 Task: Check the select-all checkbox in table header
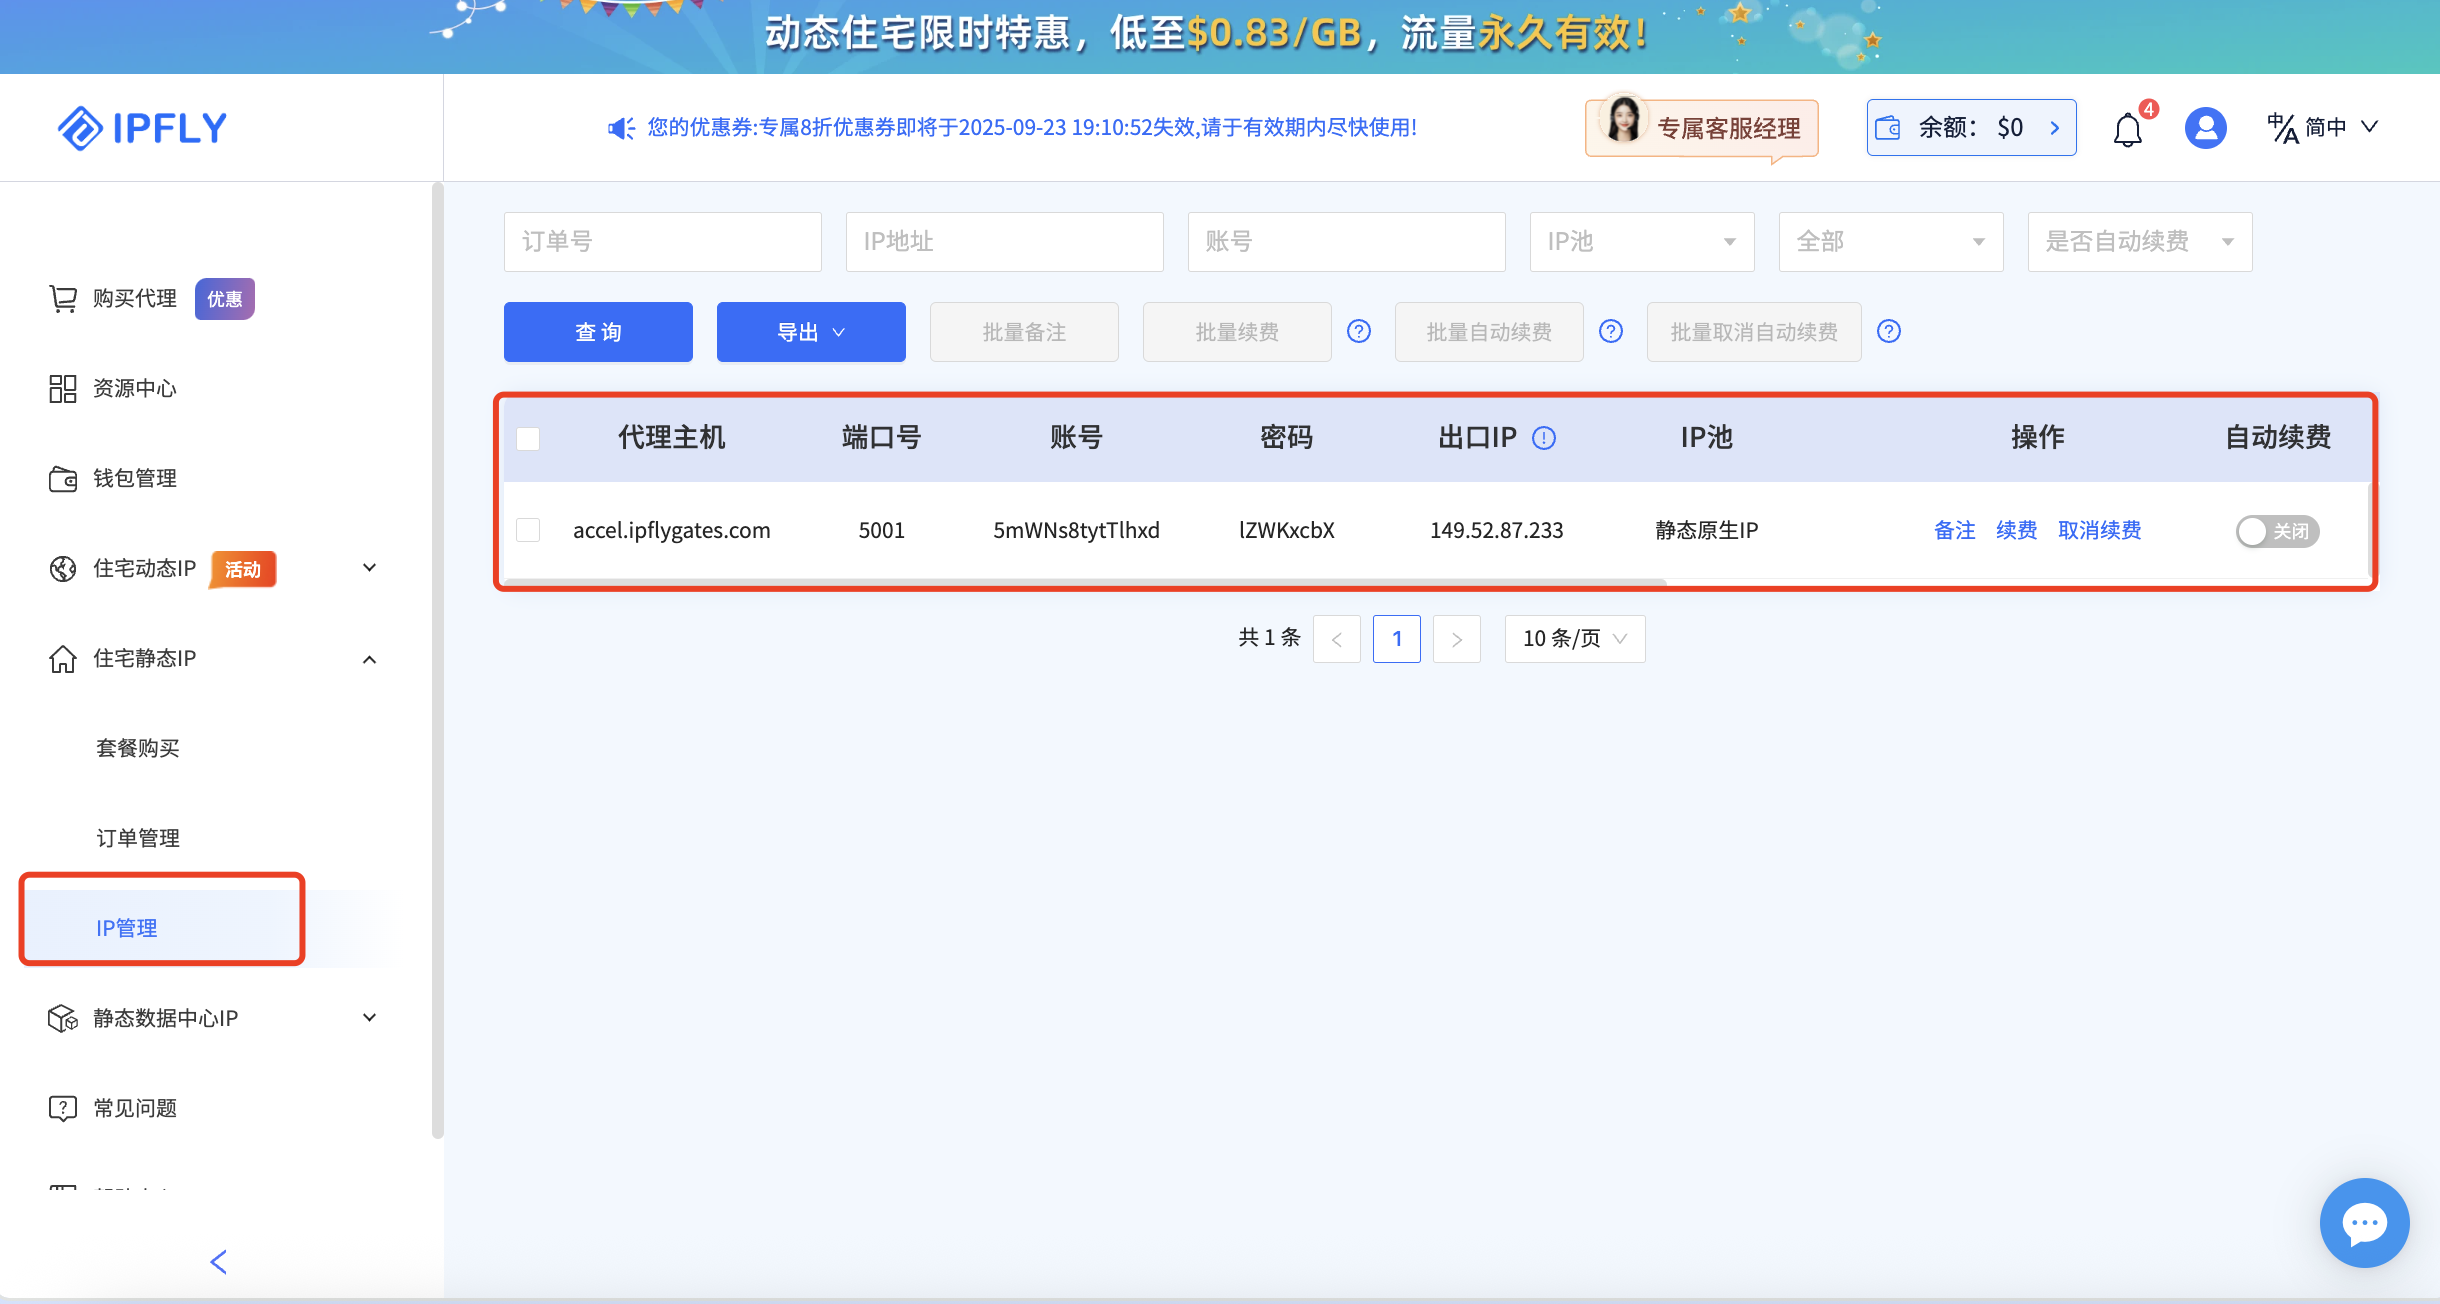(528, 438)
